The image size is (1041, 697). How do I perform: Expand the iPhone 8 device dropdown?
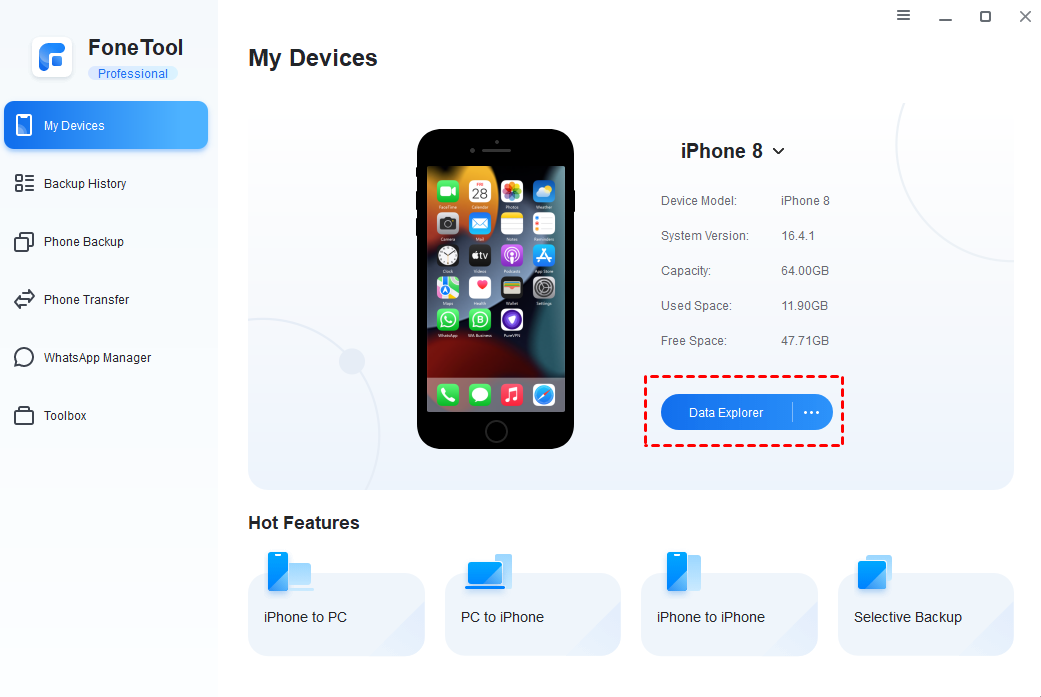pos(779,151)
